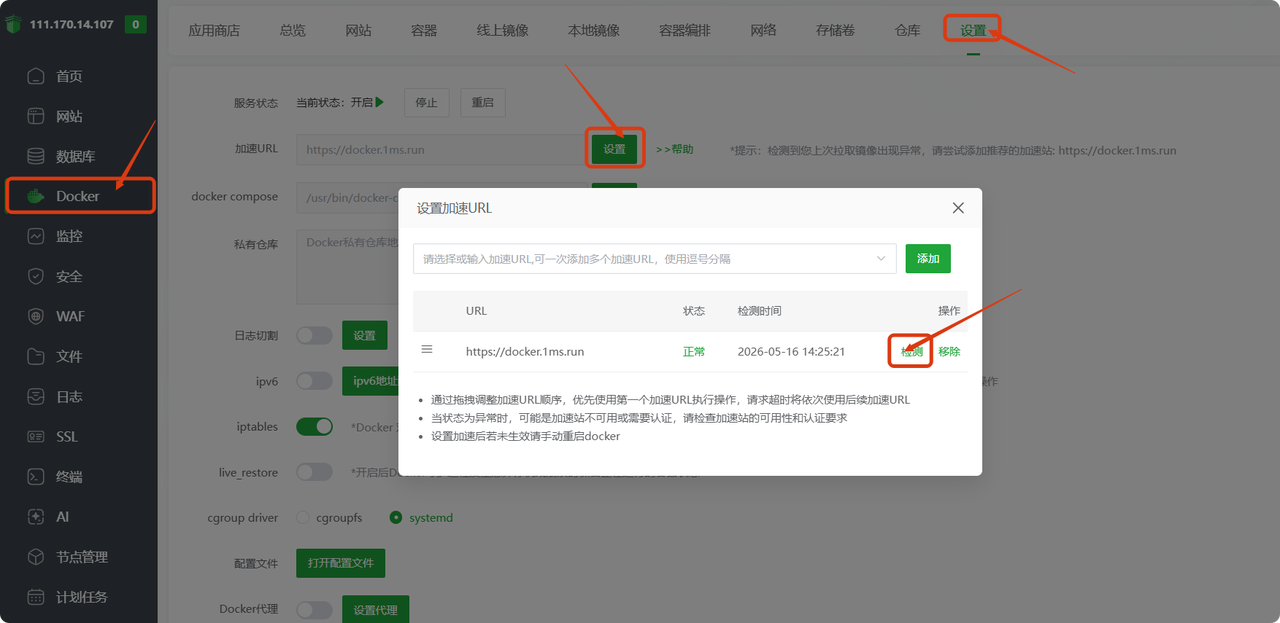The image size is (1280, 623).
Task: Click the 设置代理 button
Action: [x=375, y=609]
